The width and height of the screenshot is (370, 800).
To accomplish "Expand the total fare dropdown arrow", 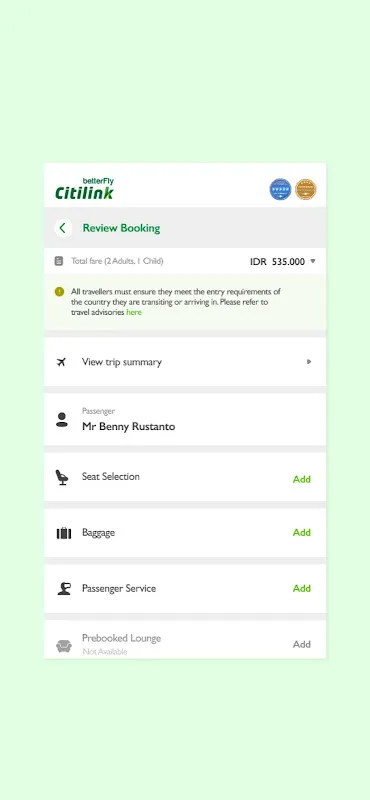I will tap(313, 261).
